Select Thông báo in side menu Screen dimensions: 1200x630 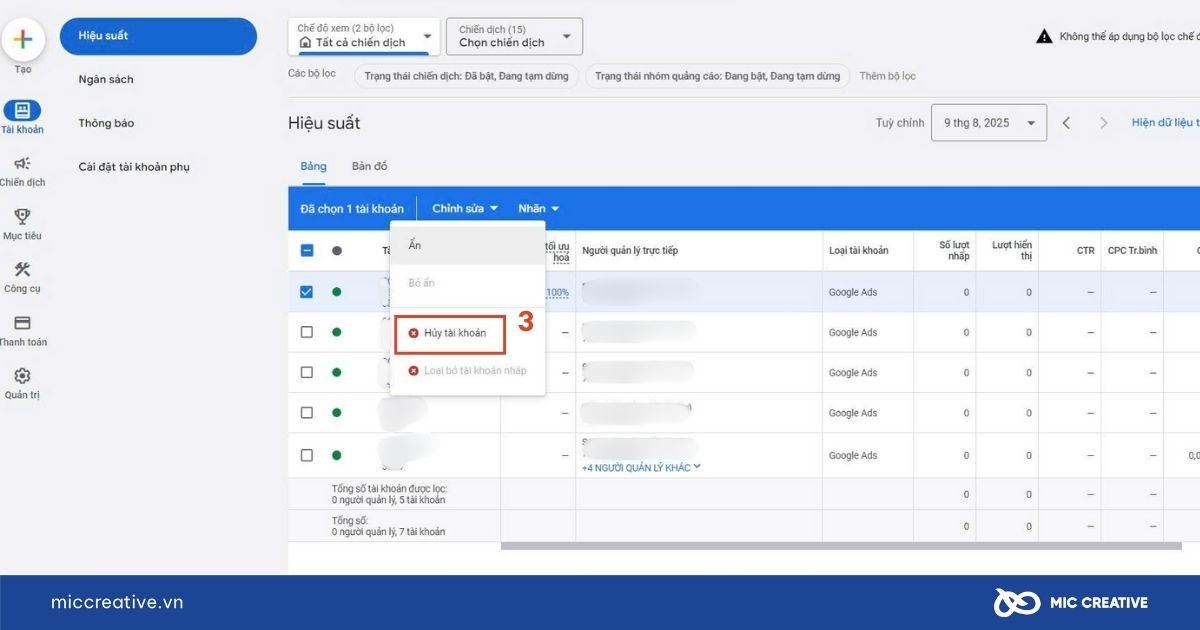click(x=106, y=123)
